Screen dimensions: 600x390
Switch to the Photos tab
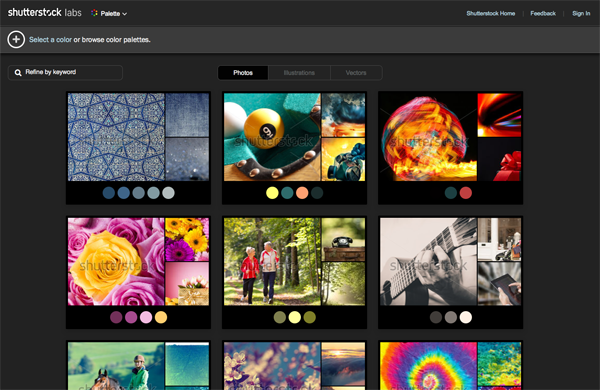tap(243, 73)
